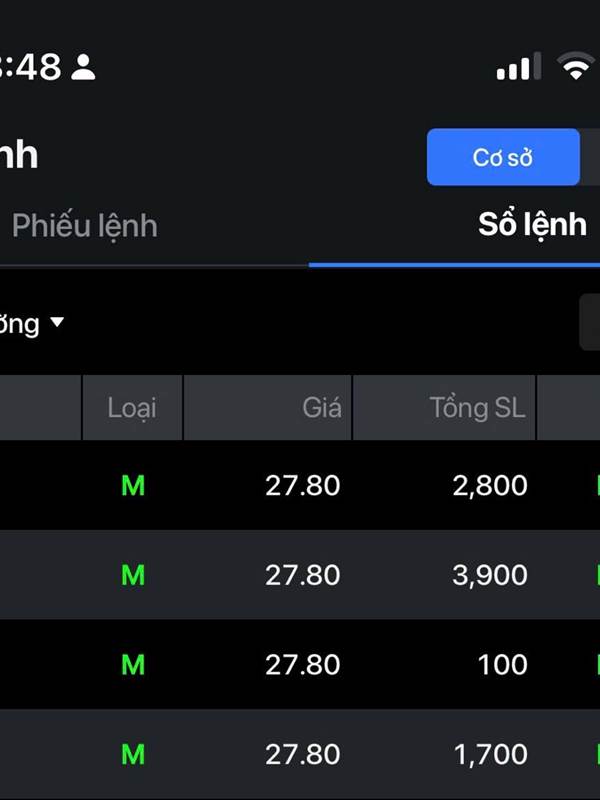This screenshot has height=800, width=600.
Task: Tap the 27.80 price in first row
Action: click(x=302, y=486)
